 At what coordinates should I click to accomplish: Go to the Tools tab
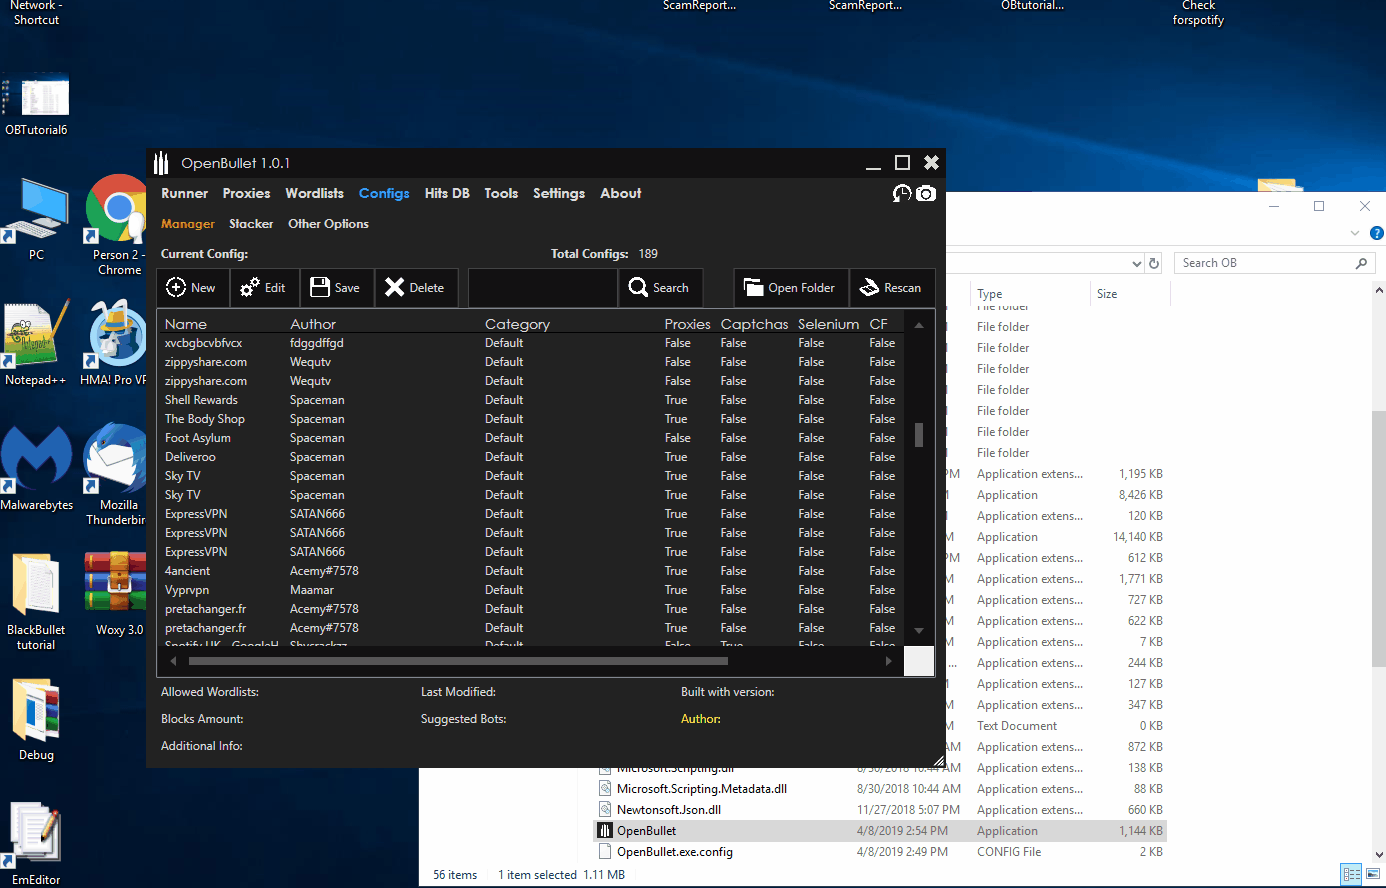pos(501,194)
